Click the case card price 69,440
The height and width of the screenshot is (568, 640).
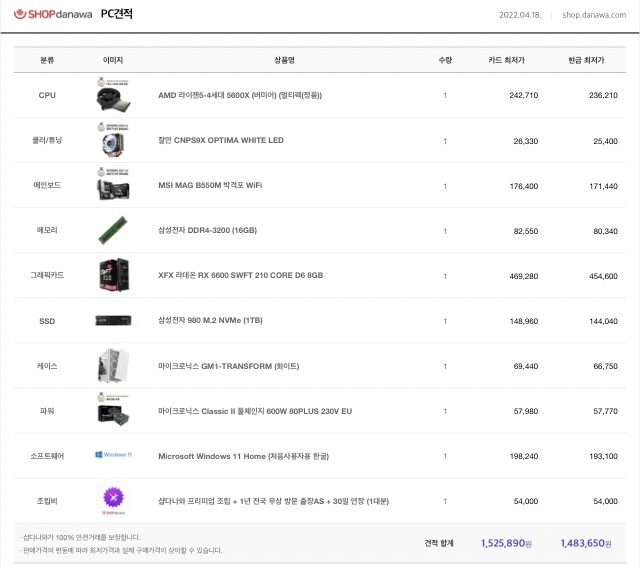[526, 366]
